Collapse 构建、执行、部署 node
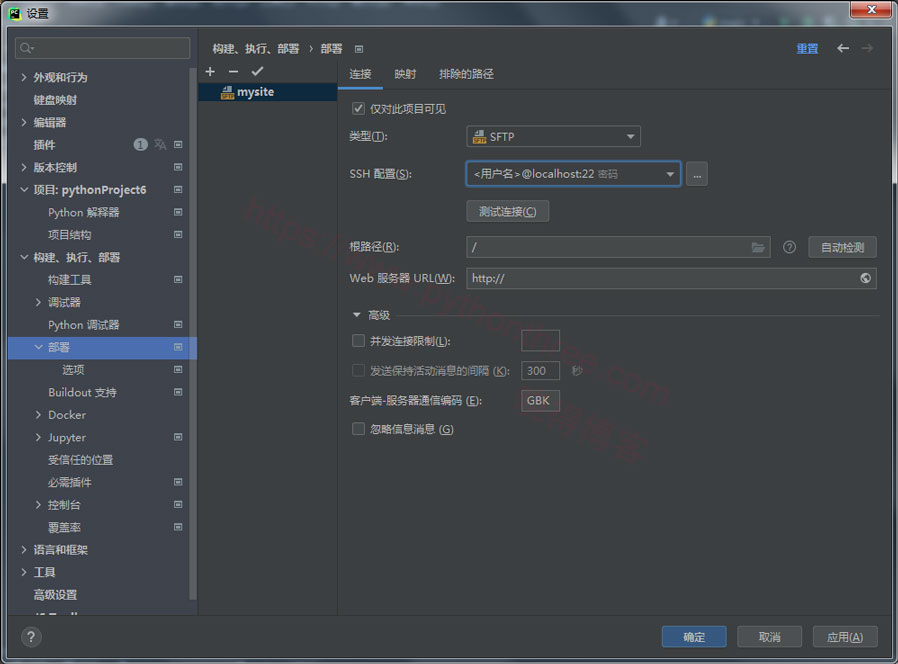 pyautogui.click(x=23, y=257)
